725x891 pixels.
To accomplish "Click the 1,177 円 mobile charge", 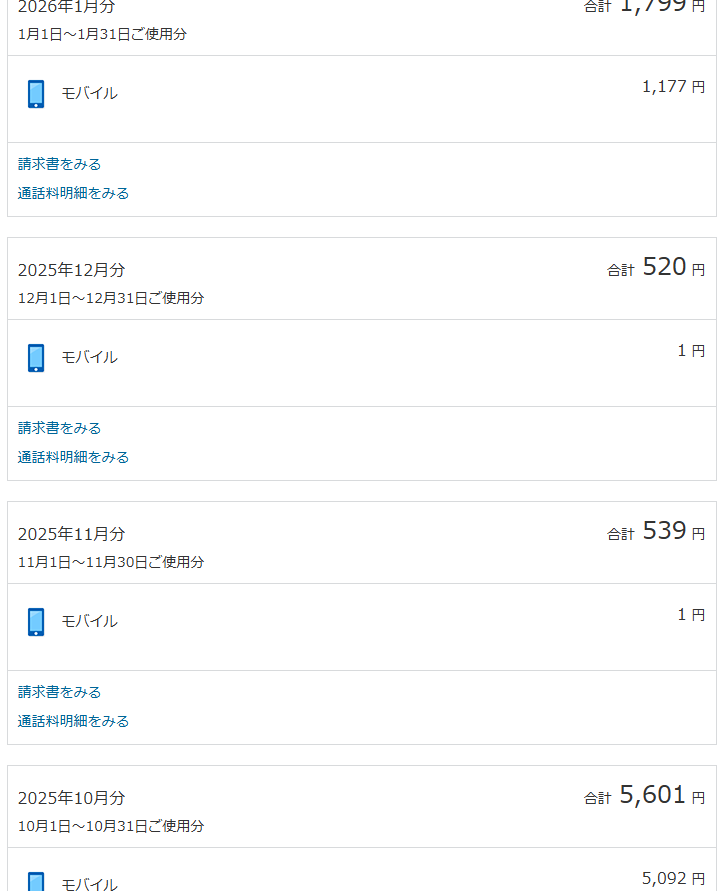I will pos(673,87).
